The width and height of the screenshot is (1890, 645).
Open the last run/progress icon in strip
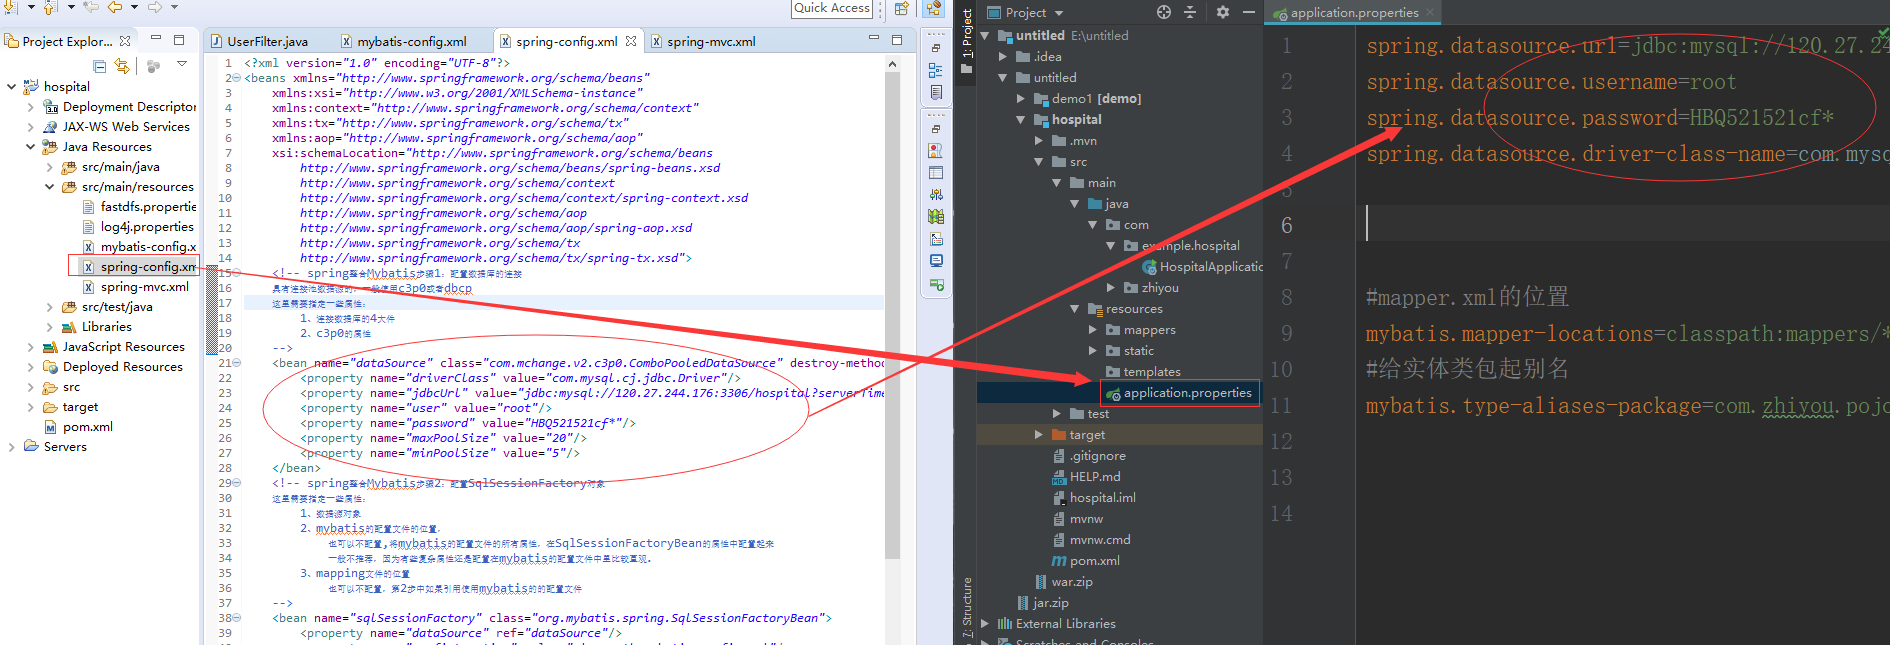click(x=935, y=285)
